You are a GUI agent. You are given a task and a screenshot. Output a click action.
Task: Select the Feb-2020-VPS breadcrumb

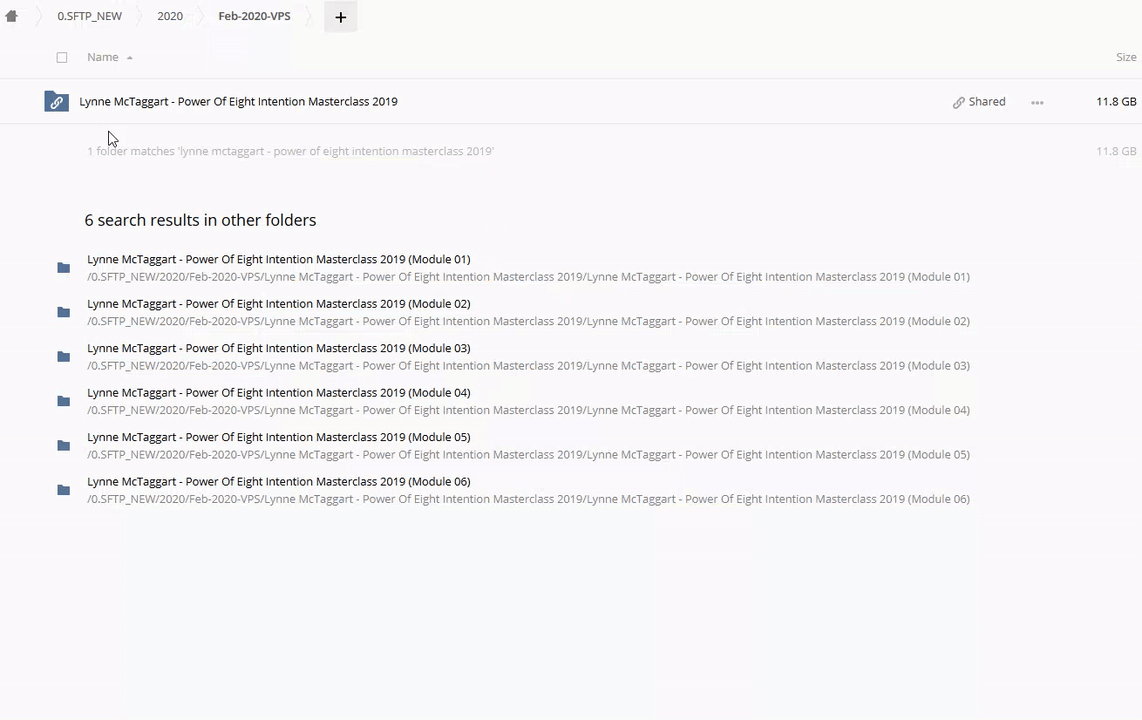254,17
